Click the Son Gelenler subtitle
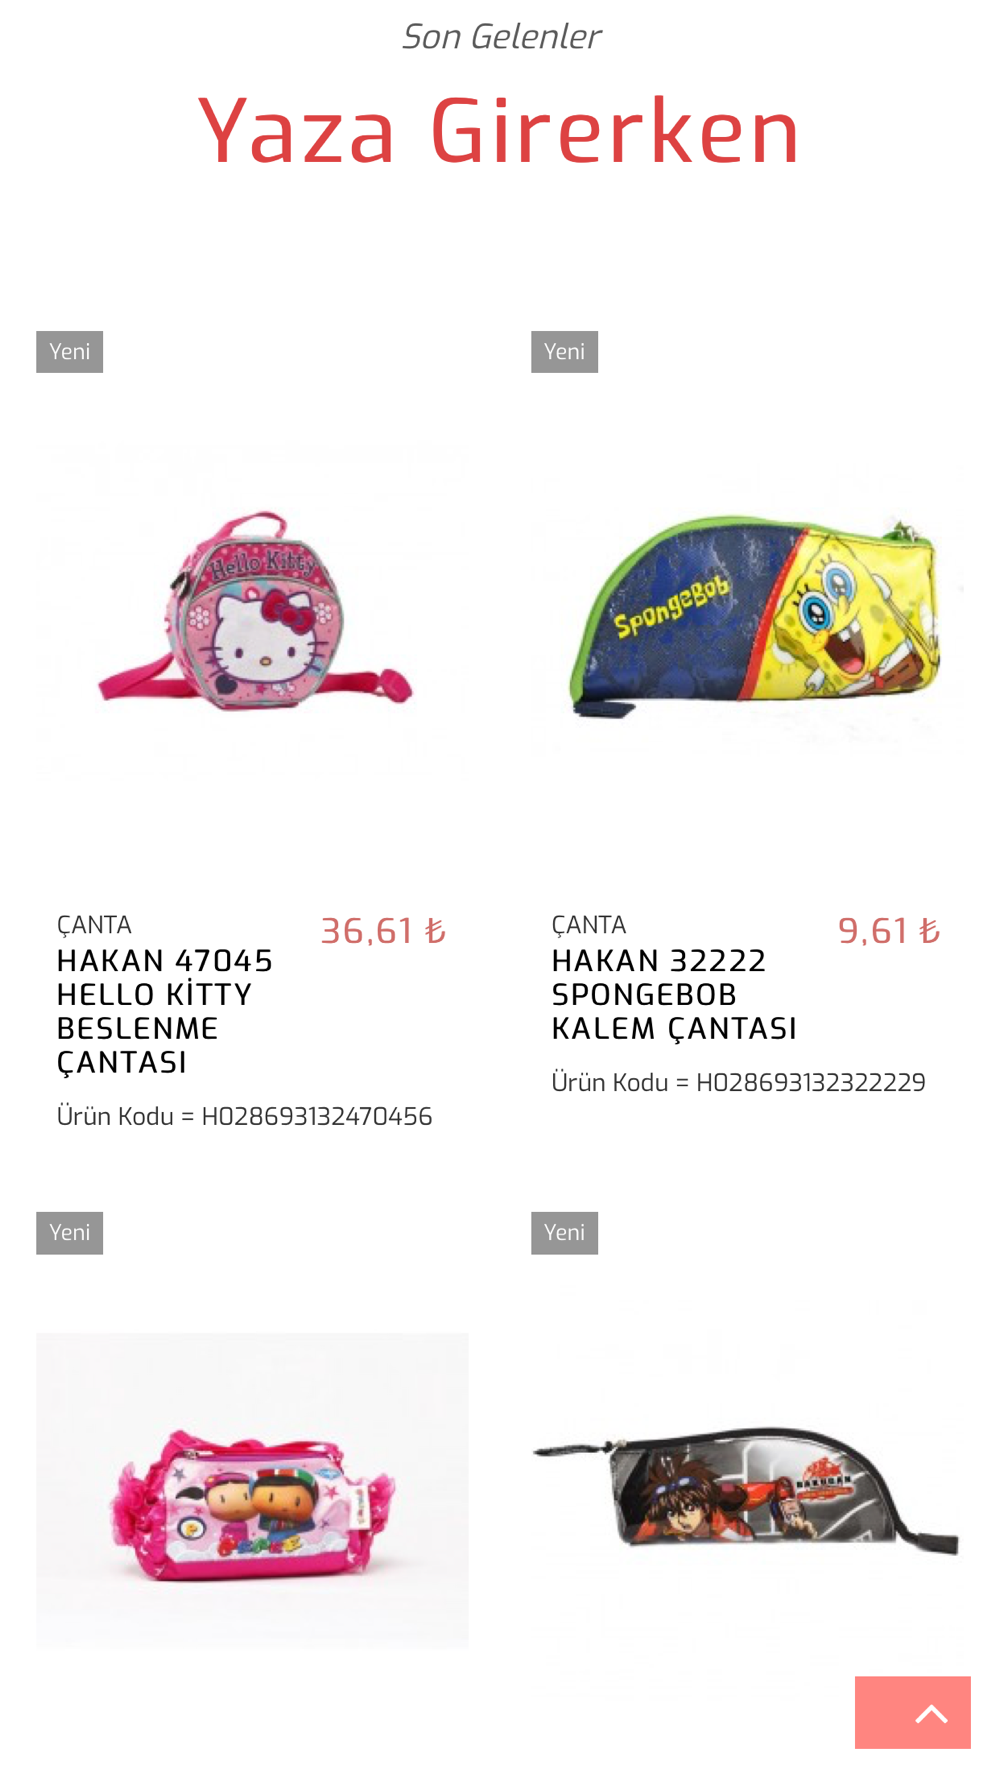This screenshot has height=1778, width=1000. 500,37
